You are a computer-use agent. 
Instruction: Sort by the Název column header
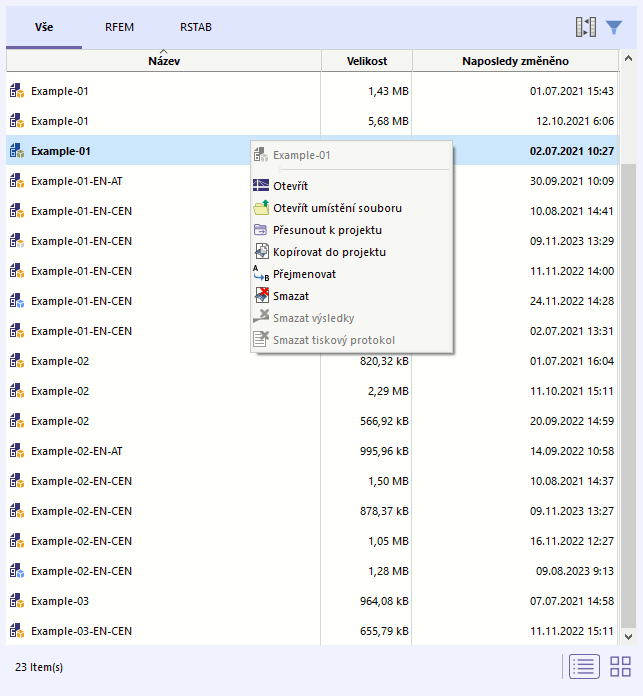pos(163,61)
